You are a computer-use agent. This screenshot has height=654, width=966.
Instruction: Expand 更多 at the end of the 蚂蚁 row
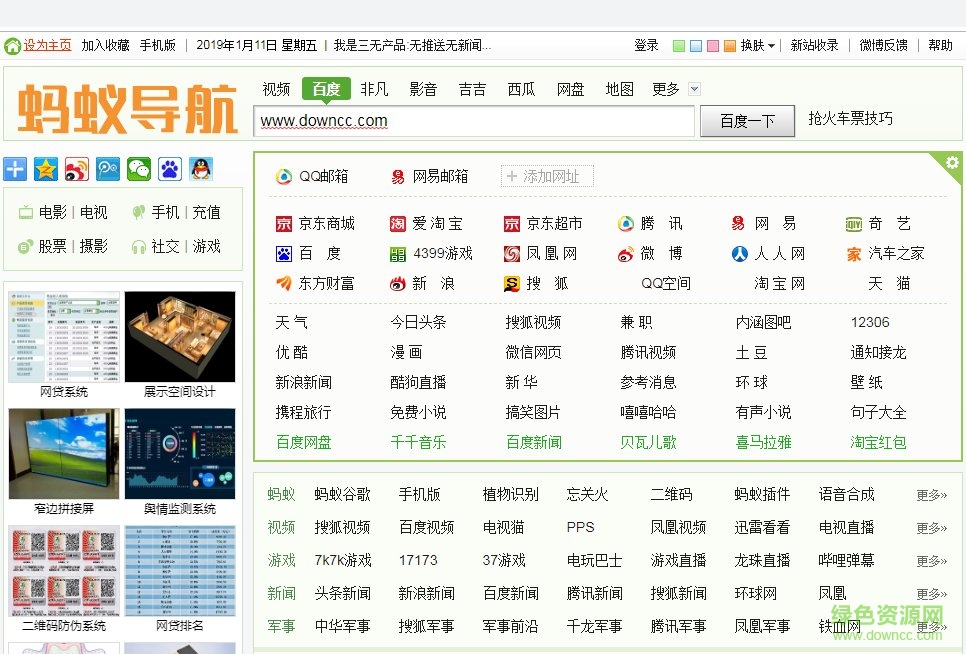click(930, 493)
